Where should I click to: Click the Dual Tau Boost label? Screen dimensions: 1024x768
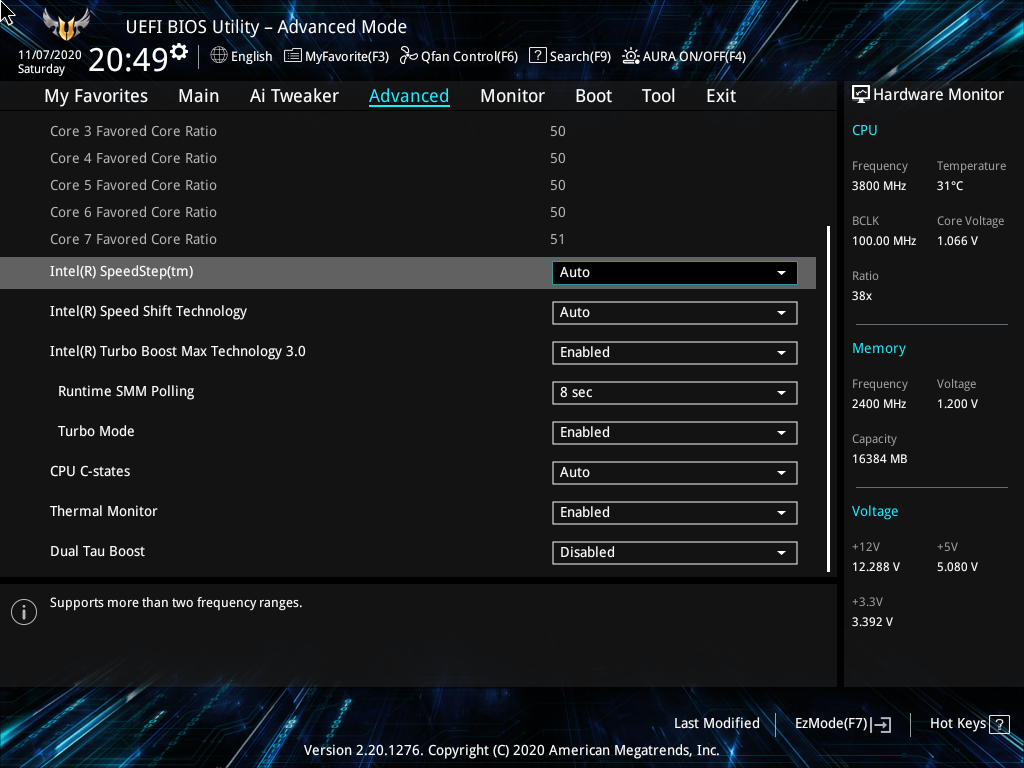(x=97, y=551)
